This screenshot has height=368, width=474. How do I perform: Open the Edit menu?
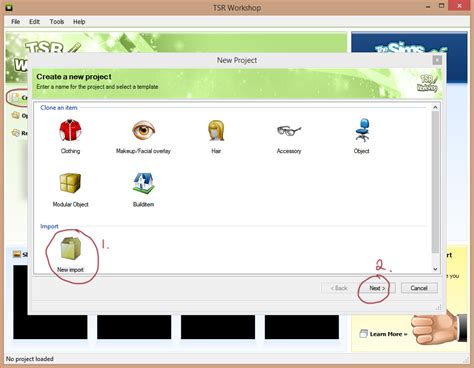pos(34,22)
